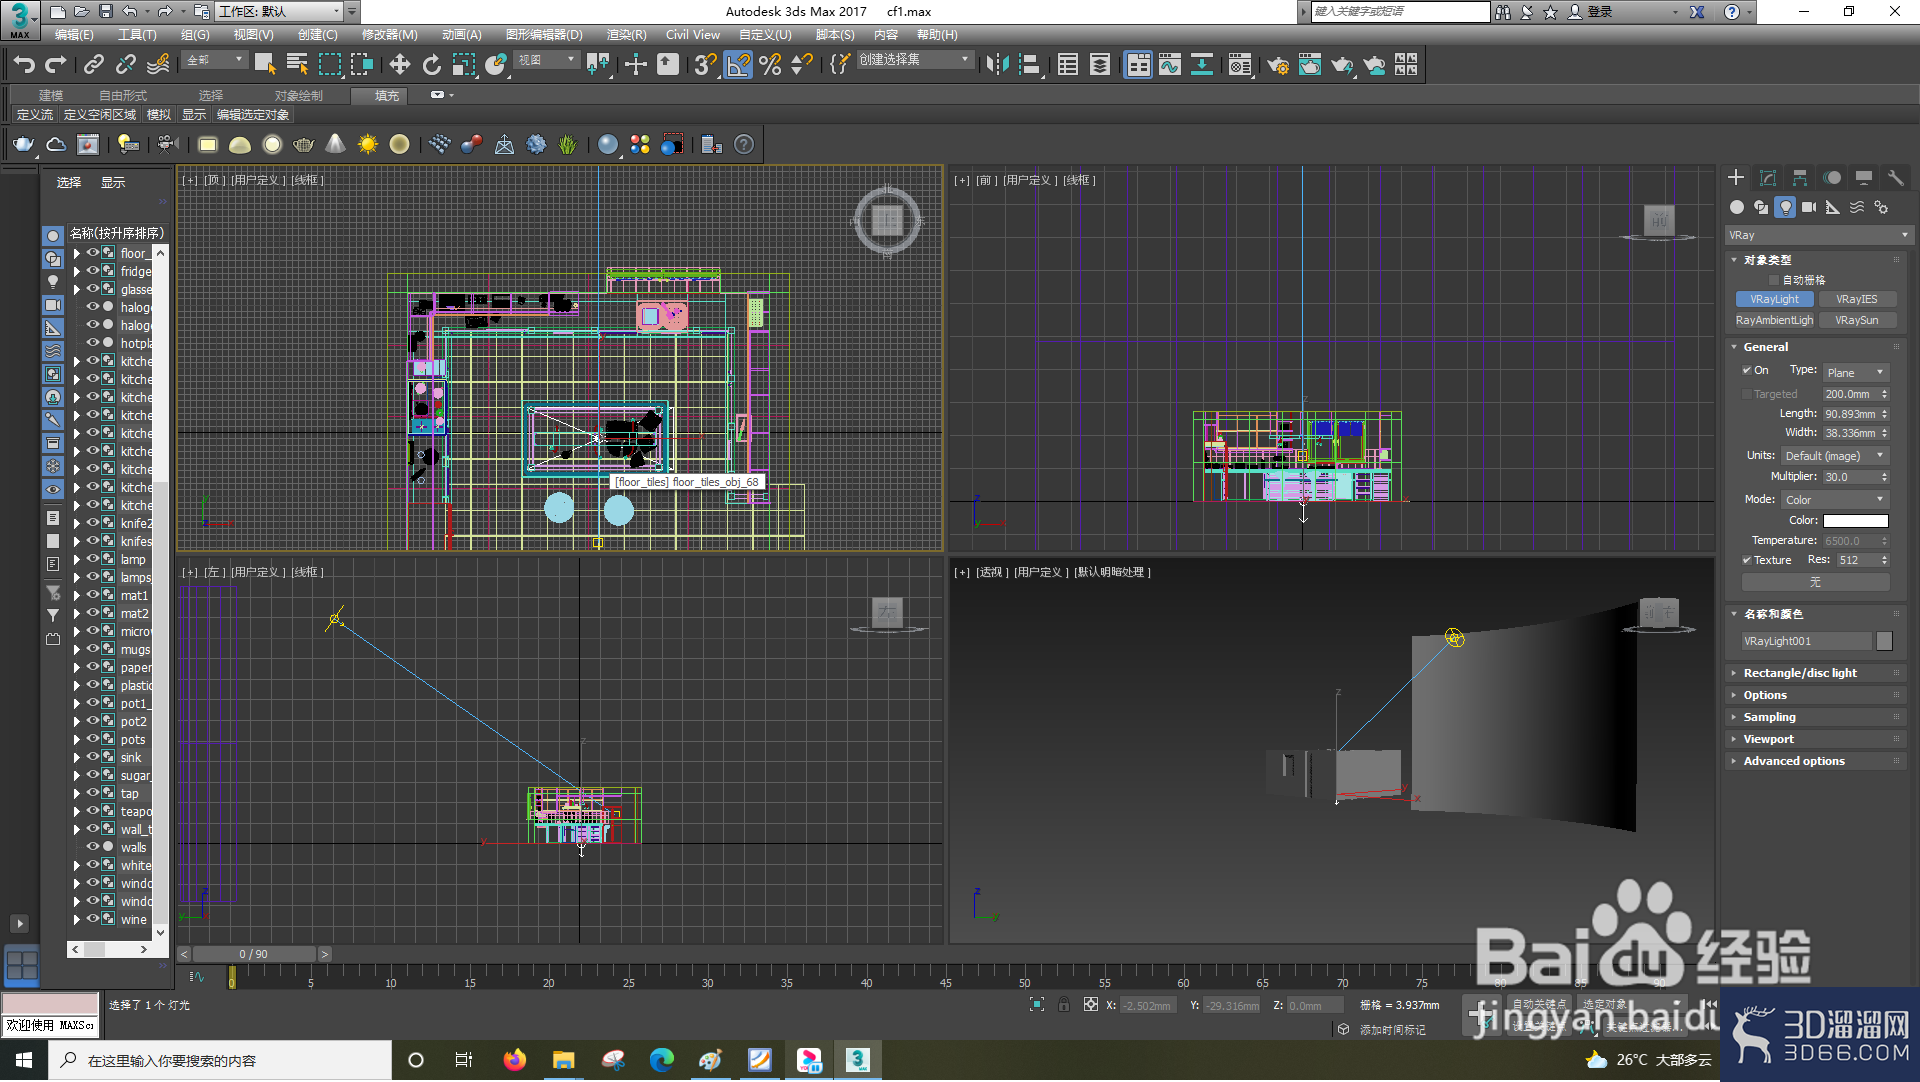Activate the Select Object tool
1920x1082 pixels.
tap(265, 65)
